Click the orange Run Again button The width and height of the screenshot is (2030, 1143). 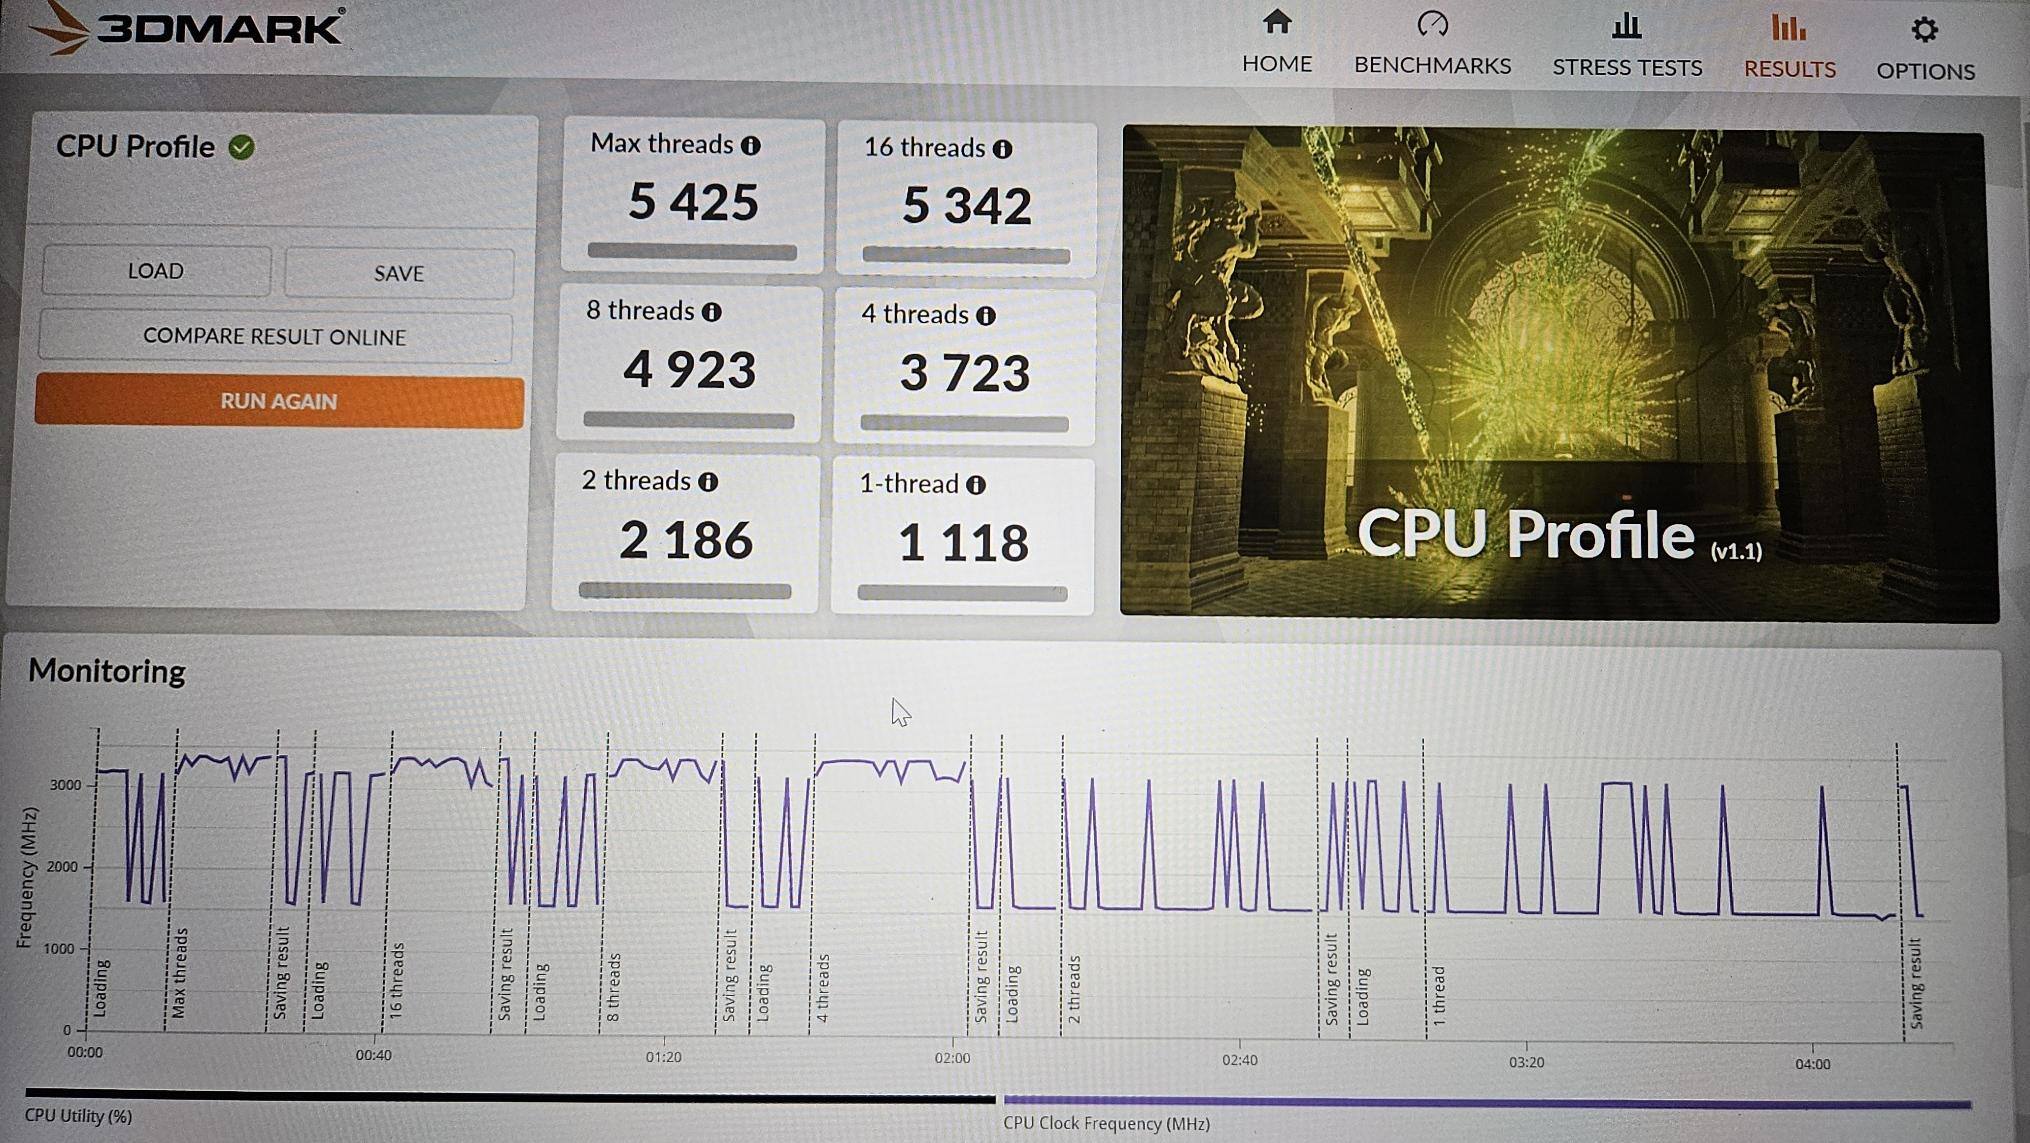coord(279,401)
